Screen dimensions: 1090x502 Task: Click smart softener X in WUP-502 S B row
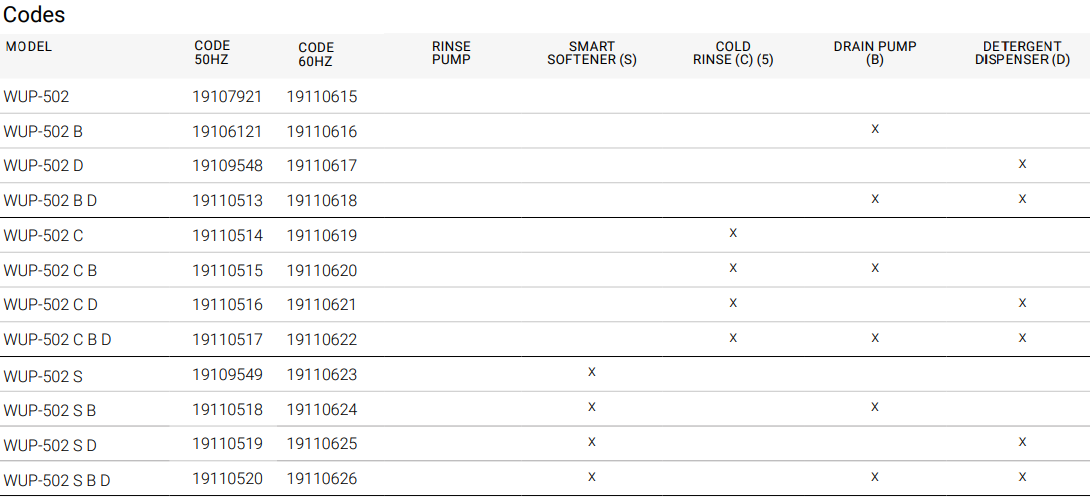(x=592, y=407)
